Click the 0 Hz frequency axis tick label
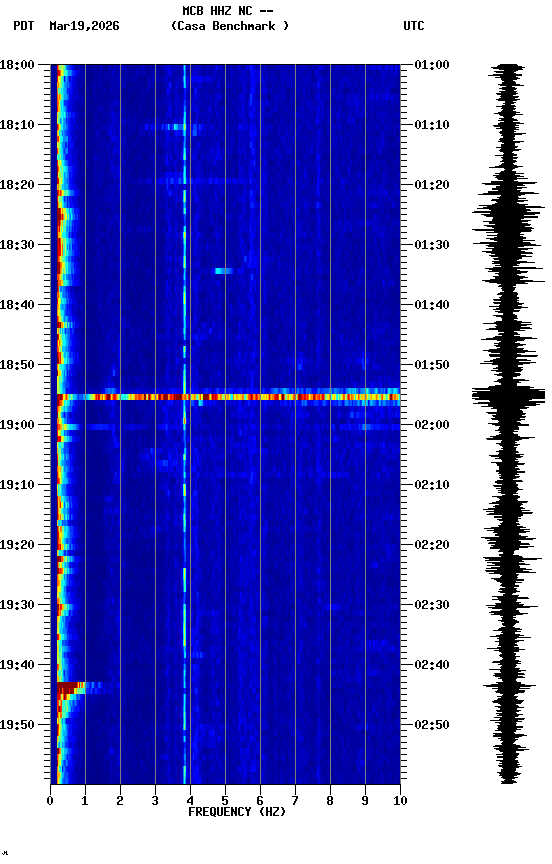This screenshot has width=552, height=864. click(50, 801)
